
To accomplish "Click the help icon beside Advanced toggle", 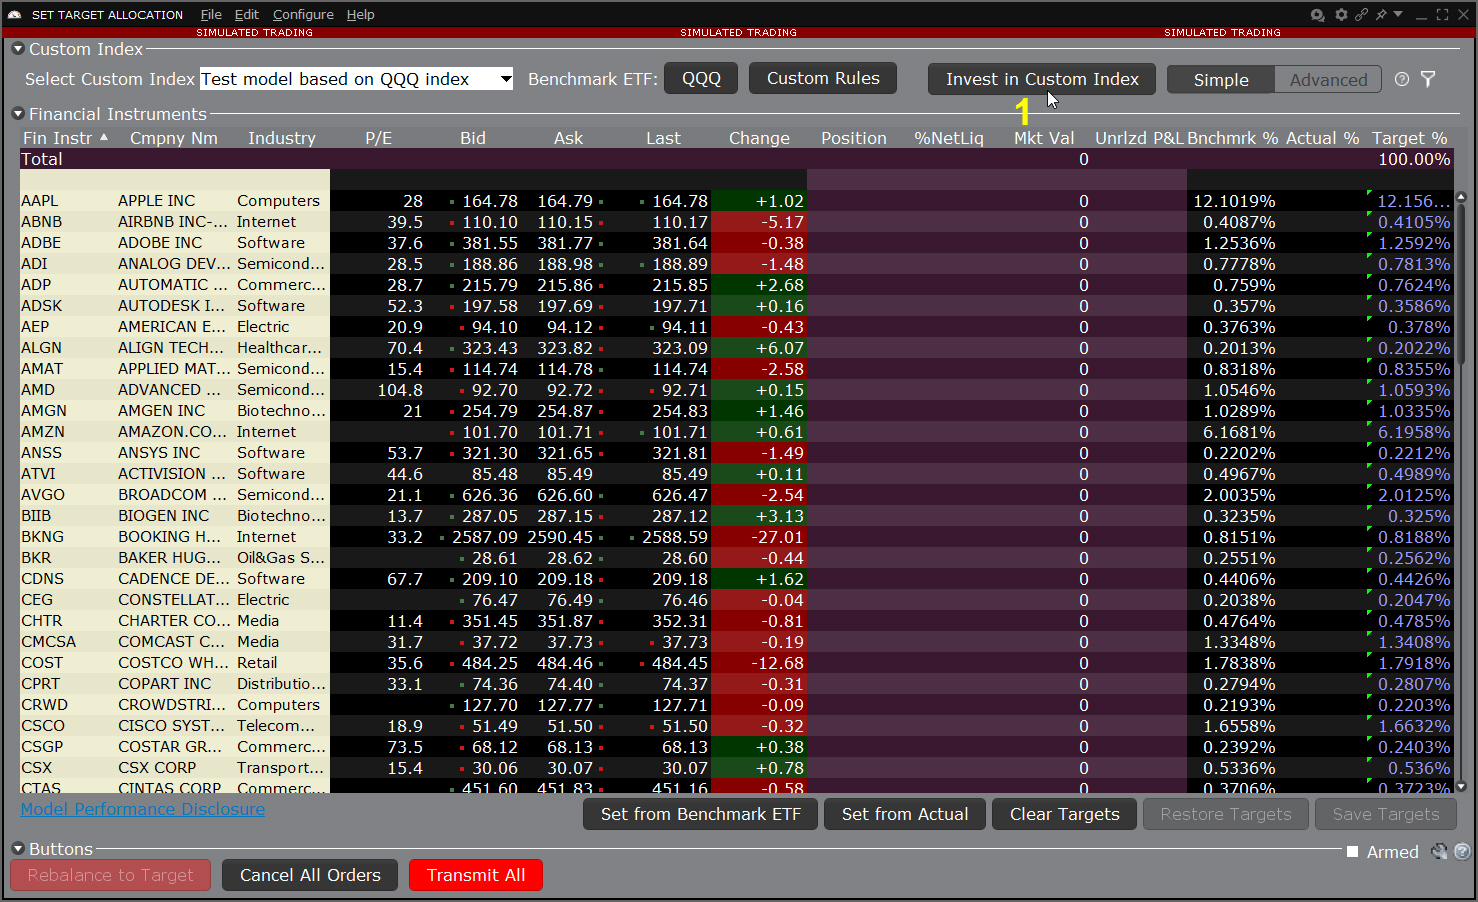I will (1402, 79).
